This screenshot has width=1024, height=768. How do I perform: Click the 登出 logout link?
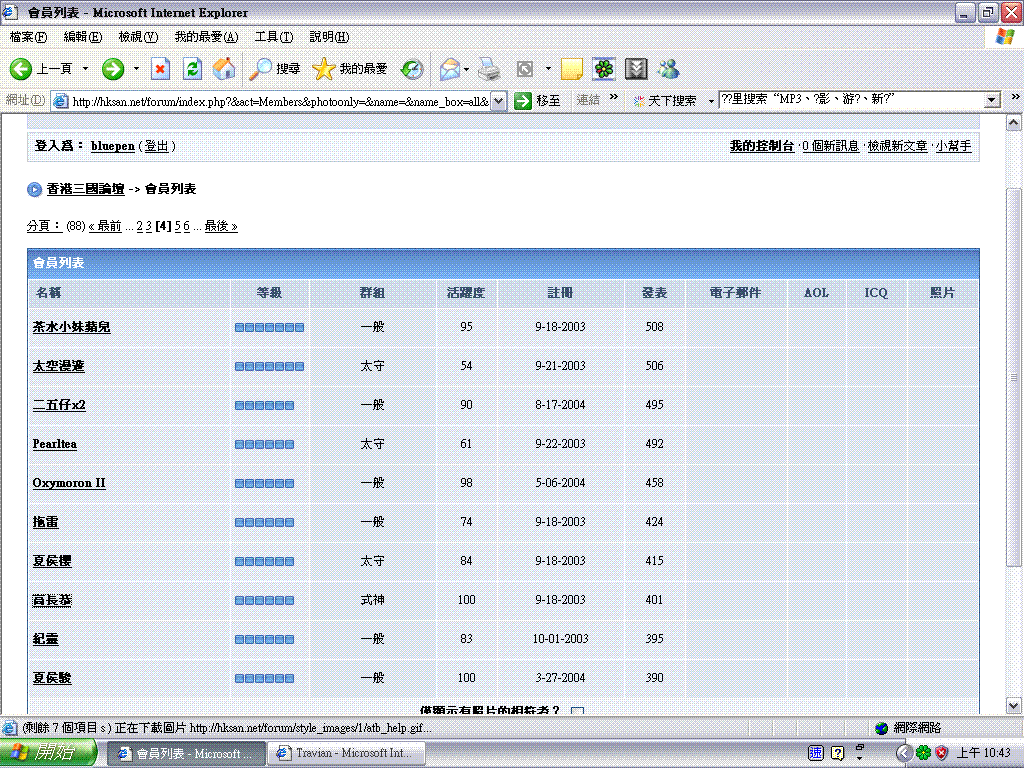click(x=156, y=146)
